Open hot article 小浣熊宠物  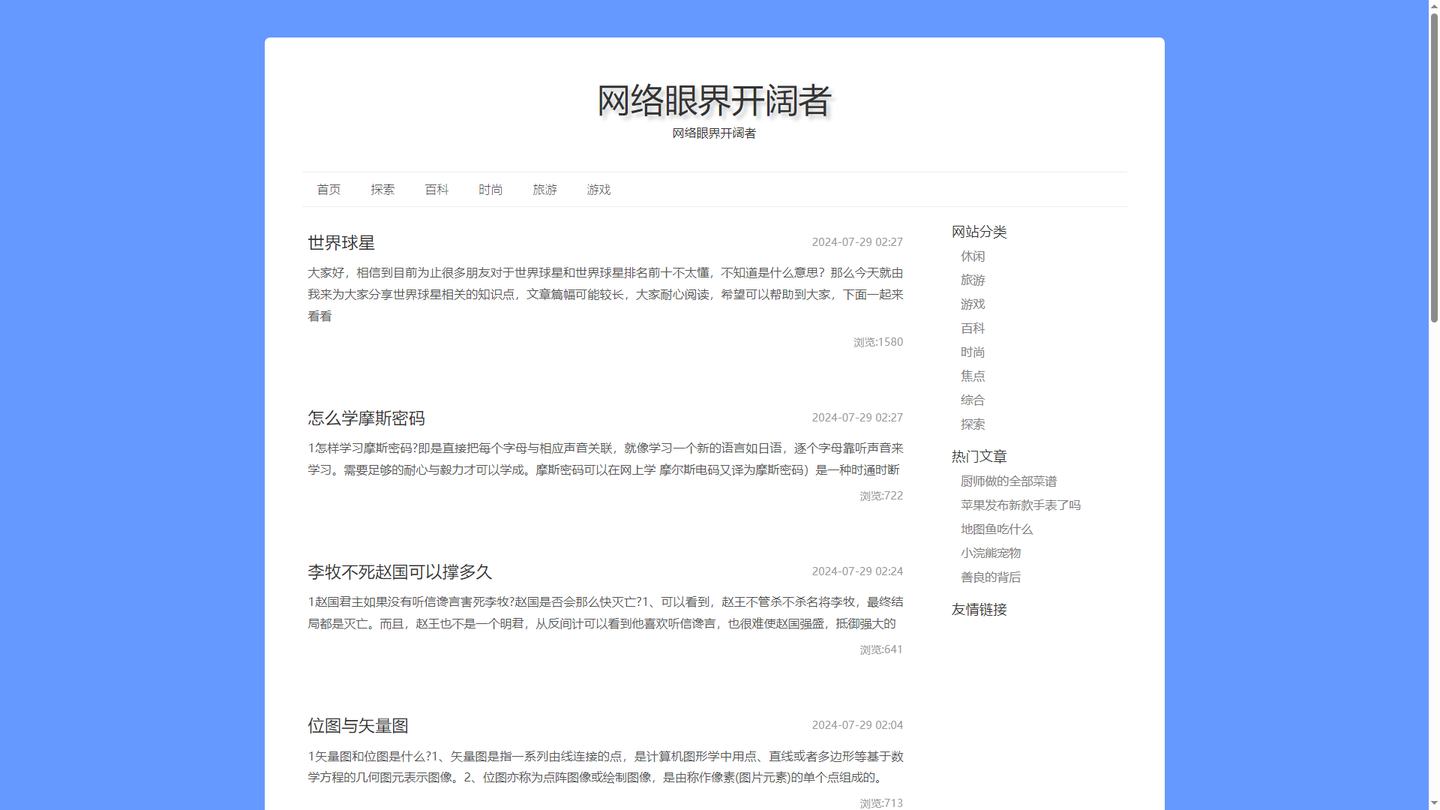coord(991,553)
